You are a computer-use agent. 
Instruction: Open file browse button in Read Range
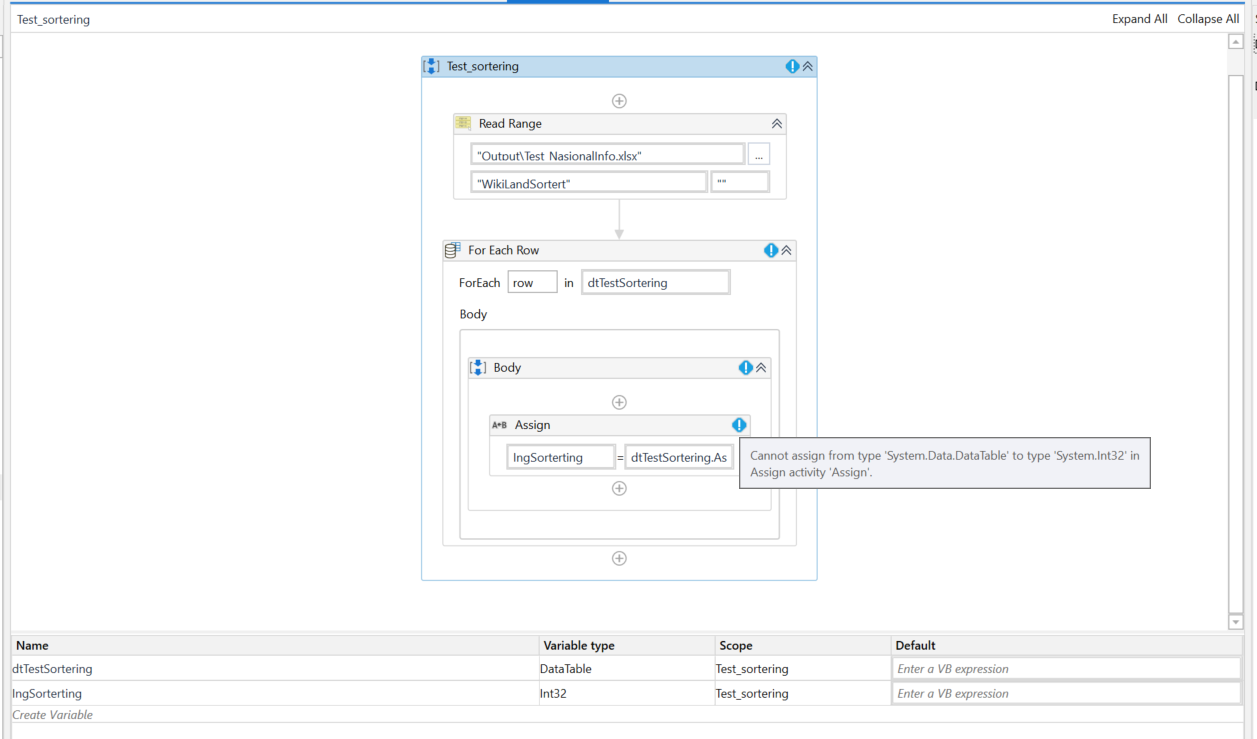[x=759, y=155]
